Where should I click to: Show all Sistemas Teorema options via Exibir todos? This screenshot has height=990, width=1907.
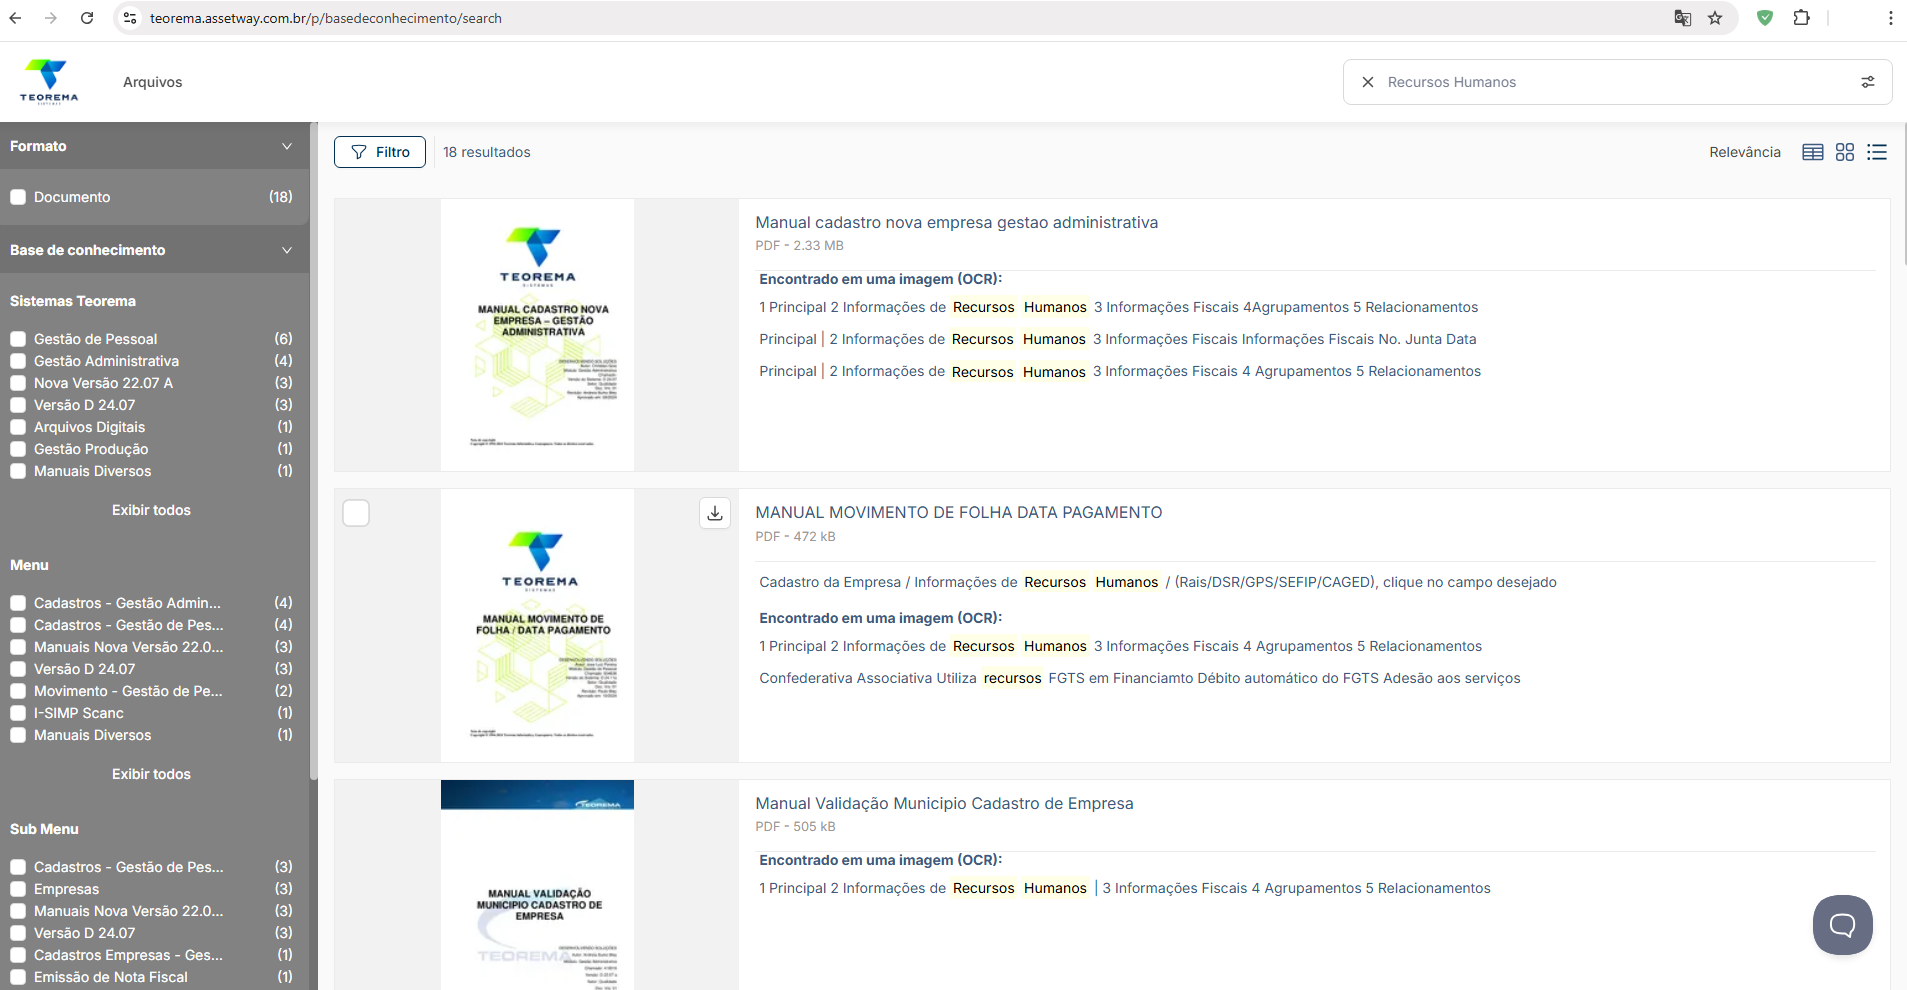point(151,510)
